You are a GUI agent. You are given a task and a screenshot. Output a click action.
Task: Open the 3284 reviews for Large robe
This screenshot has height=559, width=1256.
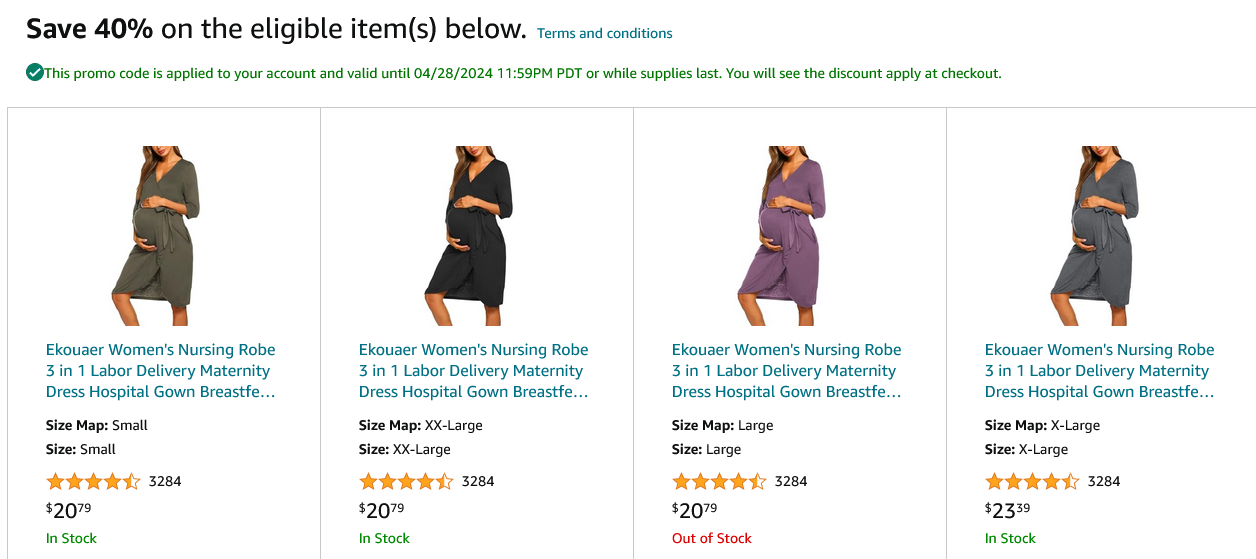[791, 481]
